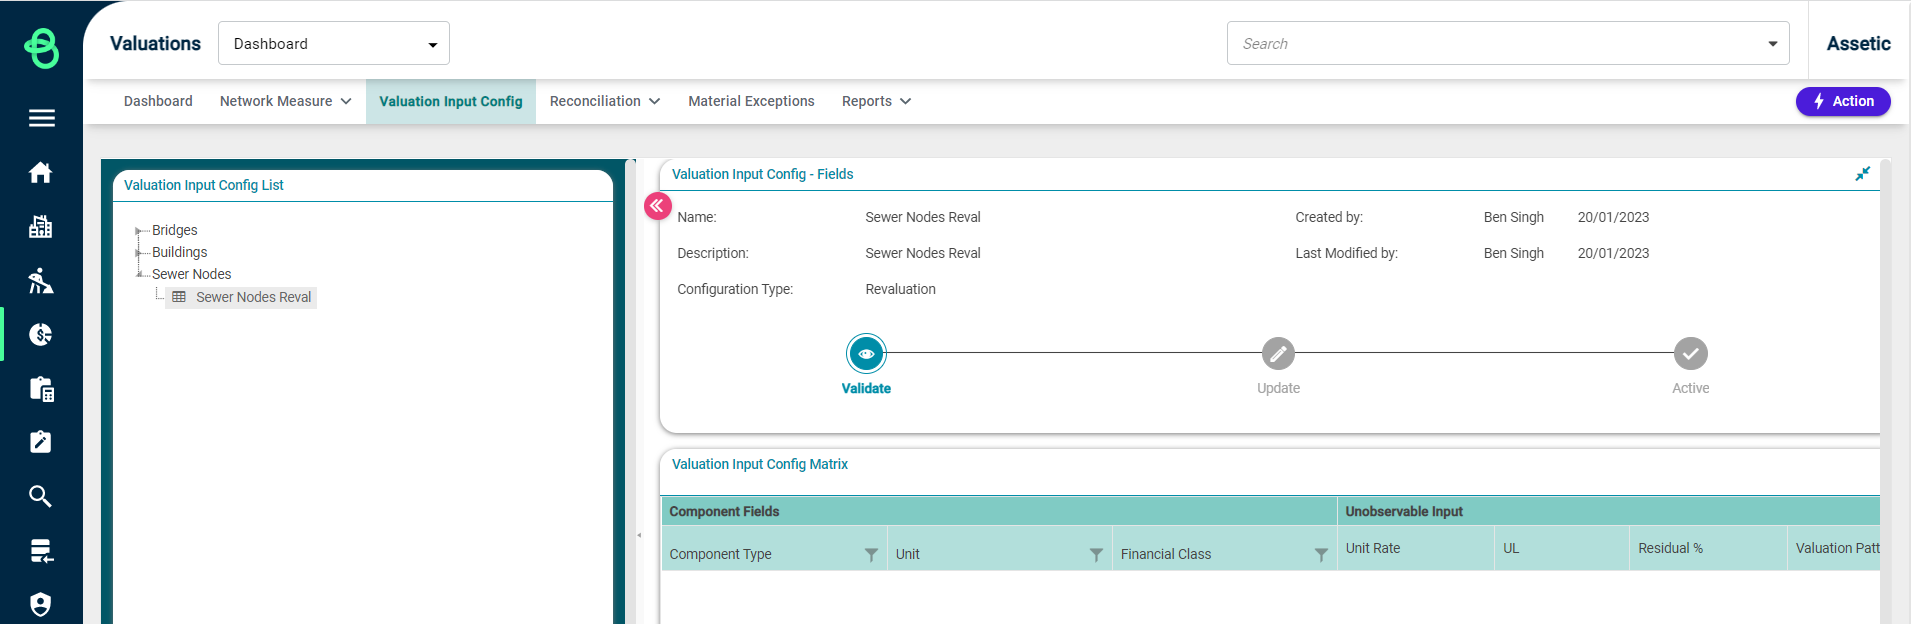Screen dimensions: 1911x624
Task: Expand the Bridges tree node
Action: pyautogui.click(x=139, y=231)
